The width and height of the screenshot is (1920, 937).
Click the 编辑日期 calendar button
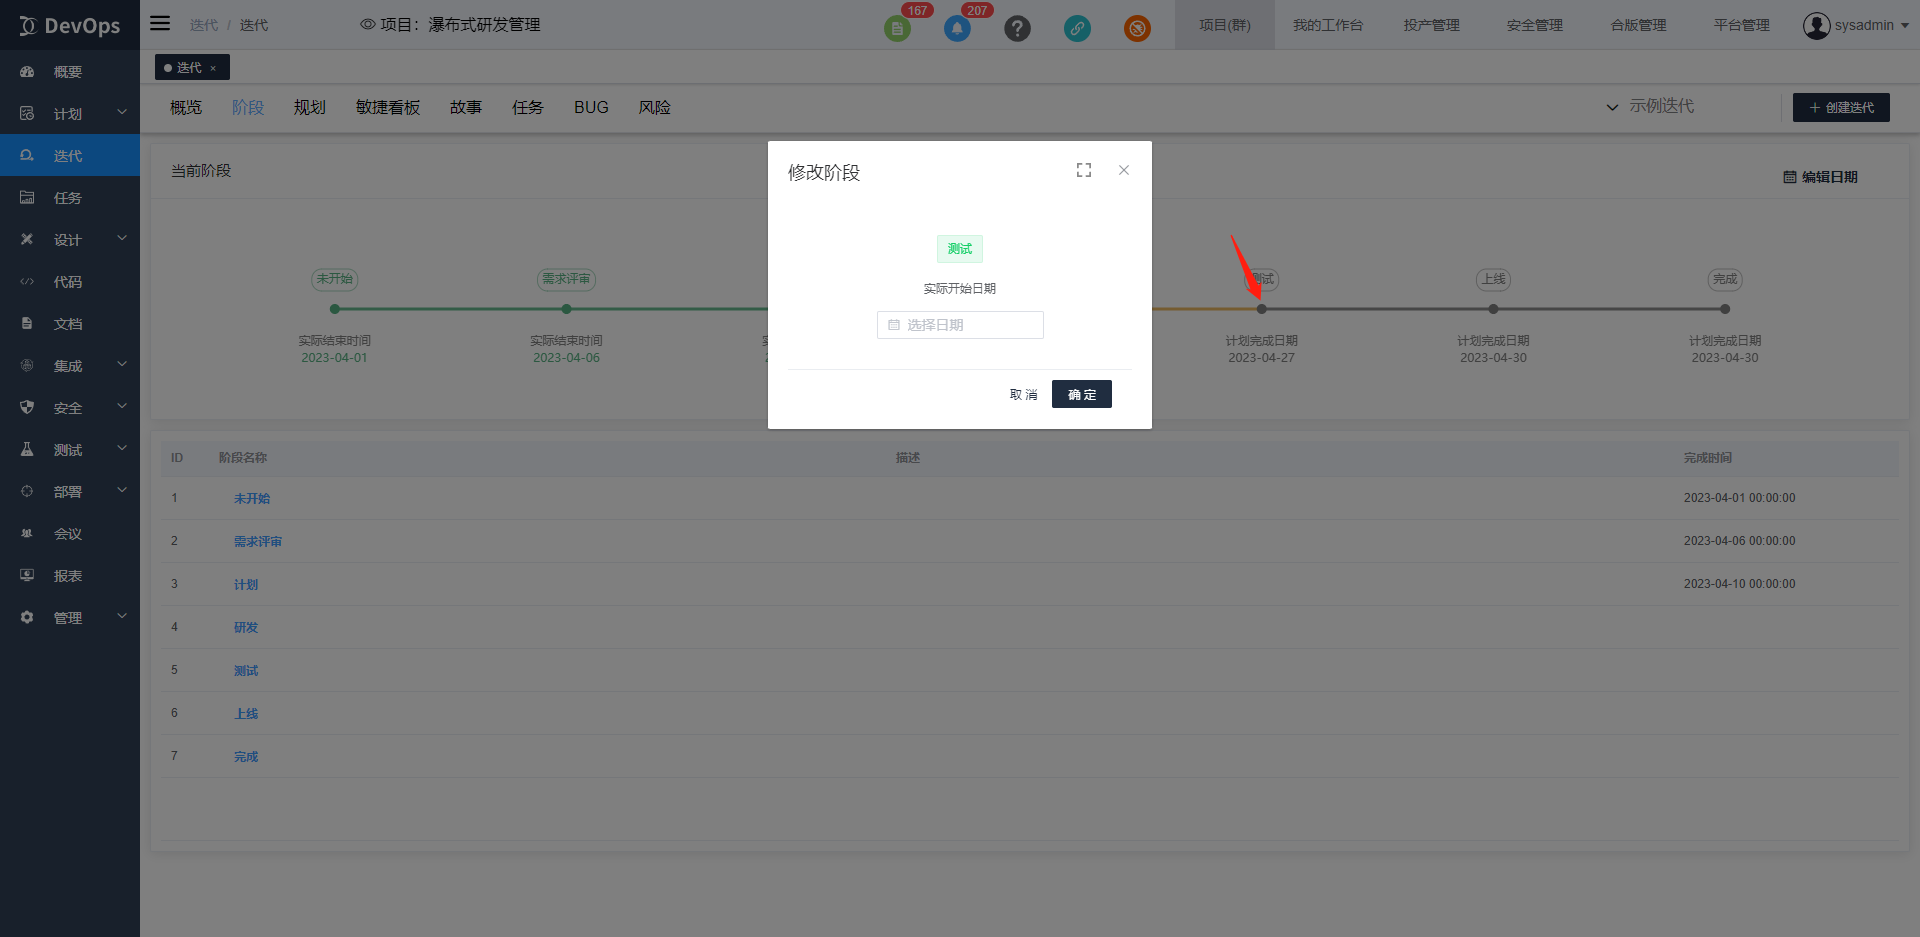[x=1820, y=177]
